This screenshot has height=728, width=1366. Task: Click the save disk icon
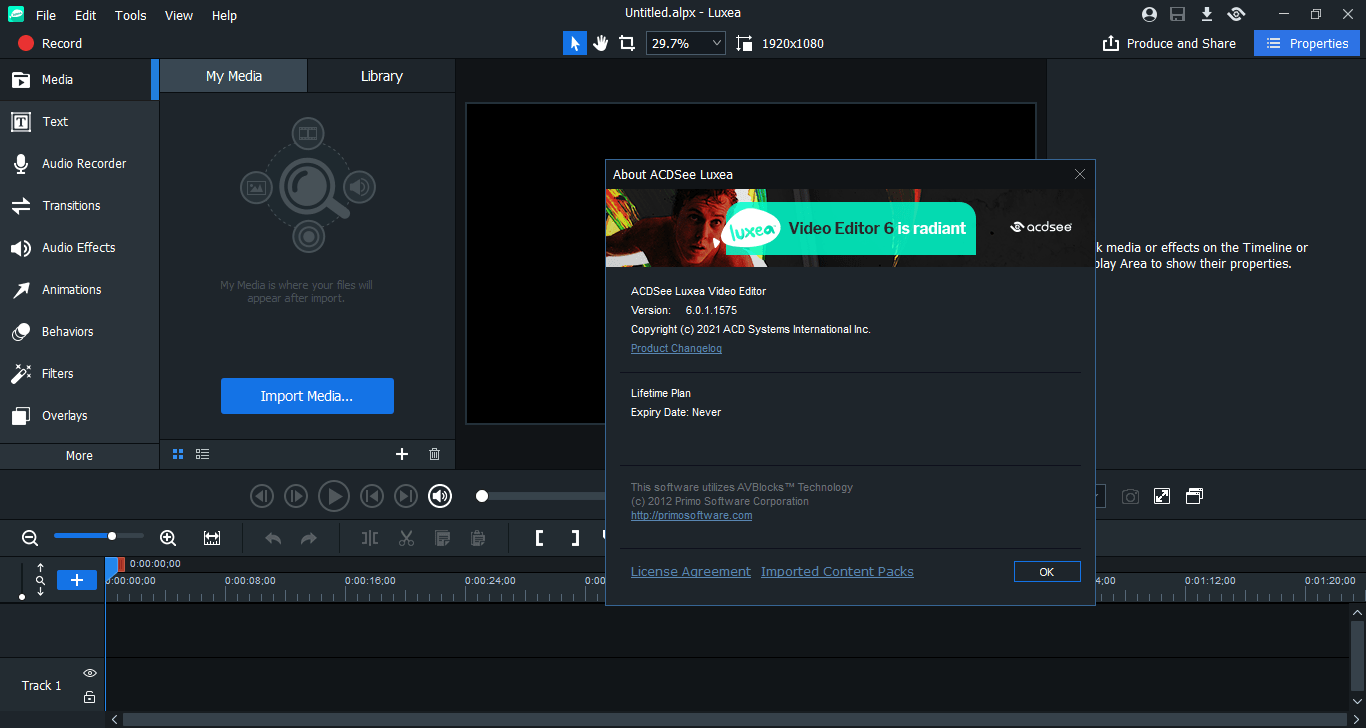click(x=1178, y=14)
